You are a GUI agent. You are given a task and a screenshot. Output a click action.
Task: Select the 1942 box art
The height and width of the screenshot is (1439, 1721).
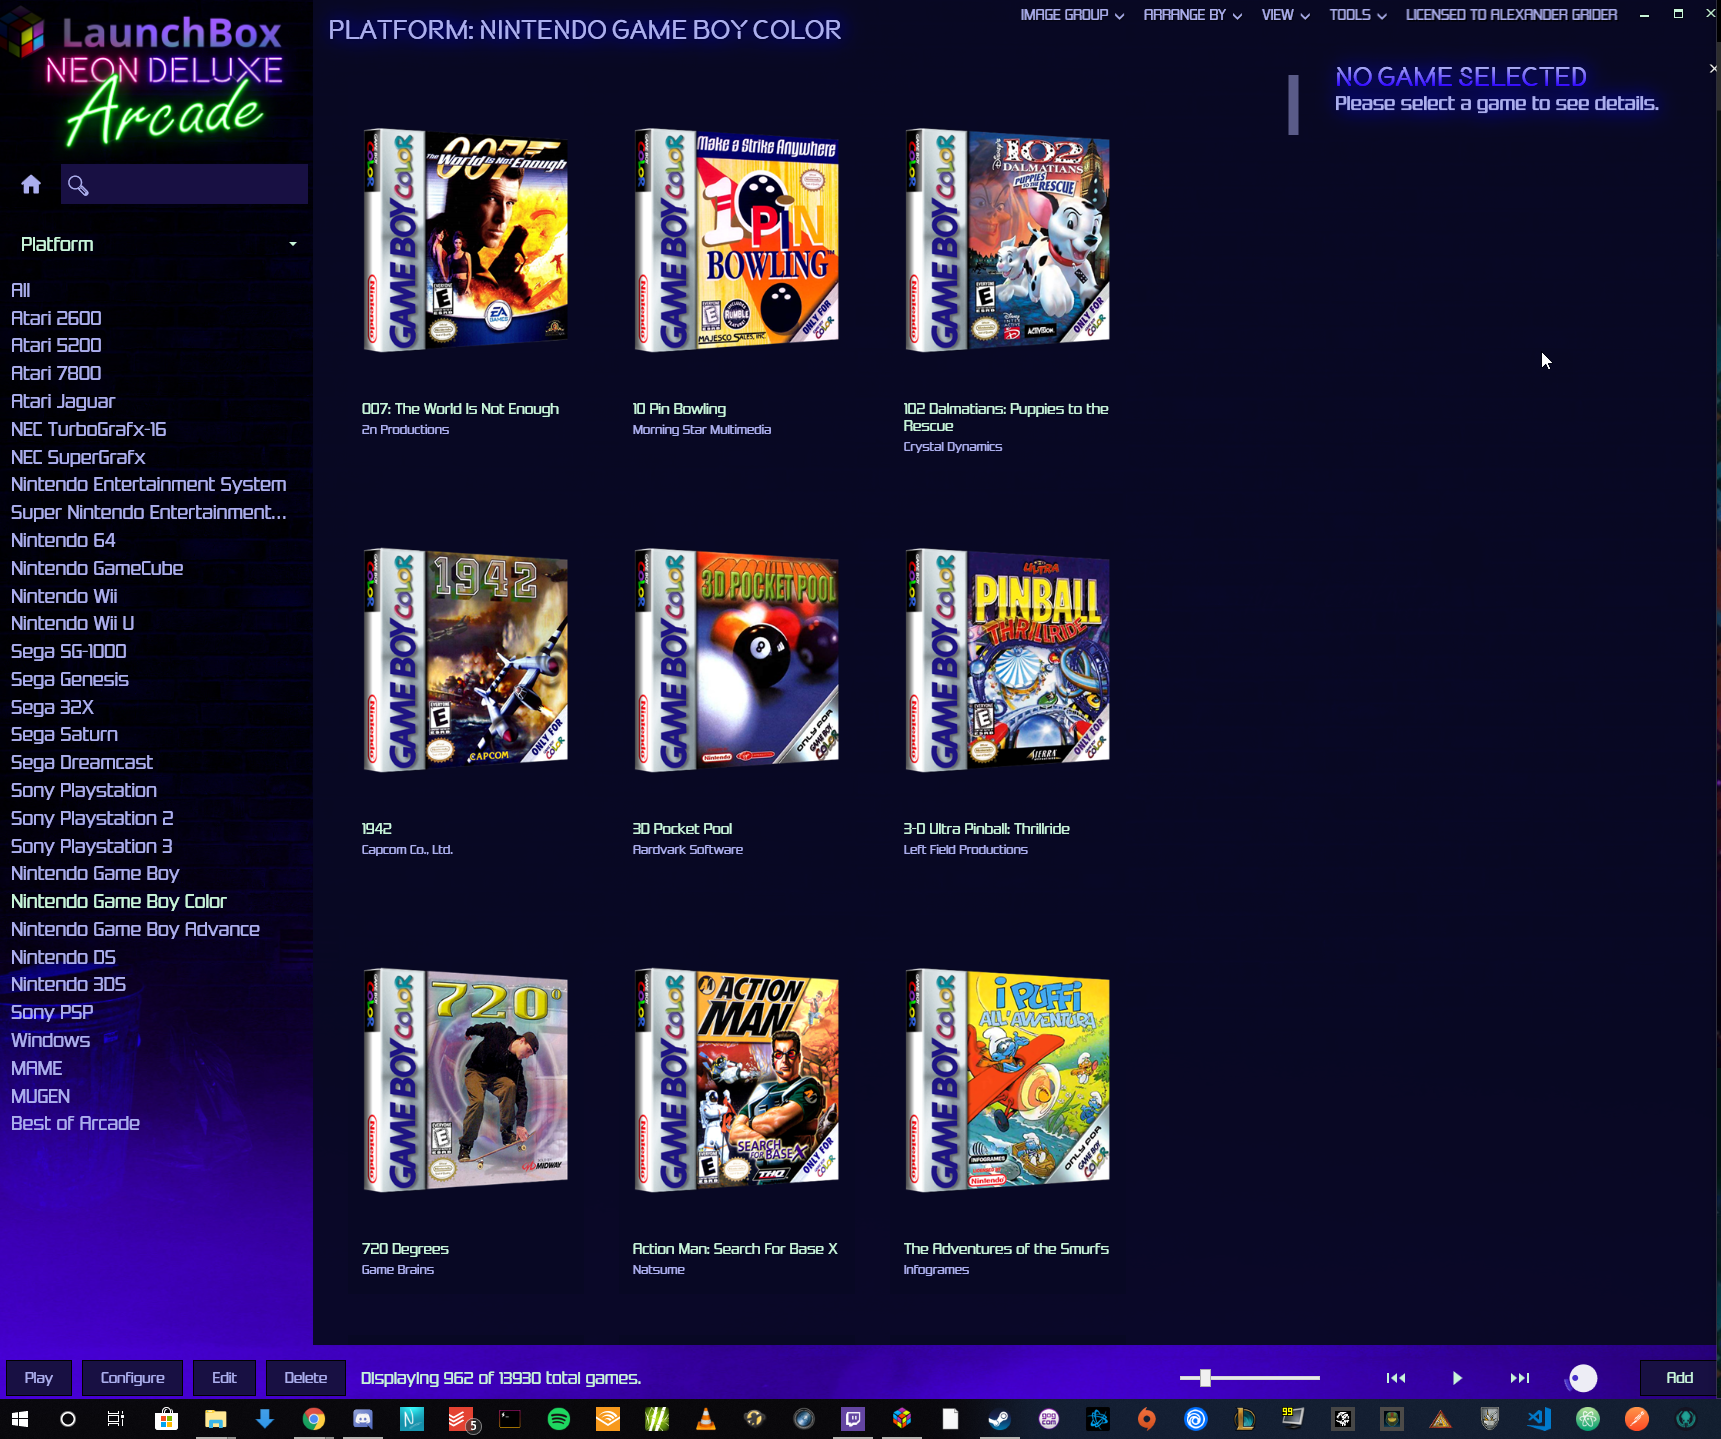pos(466,660)
